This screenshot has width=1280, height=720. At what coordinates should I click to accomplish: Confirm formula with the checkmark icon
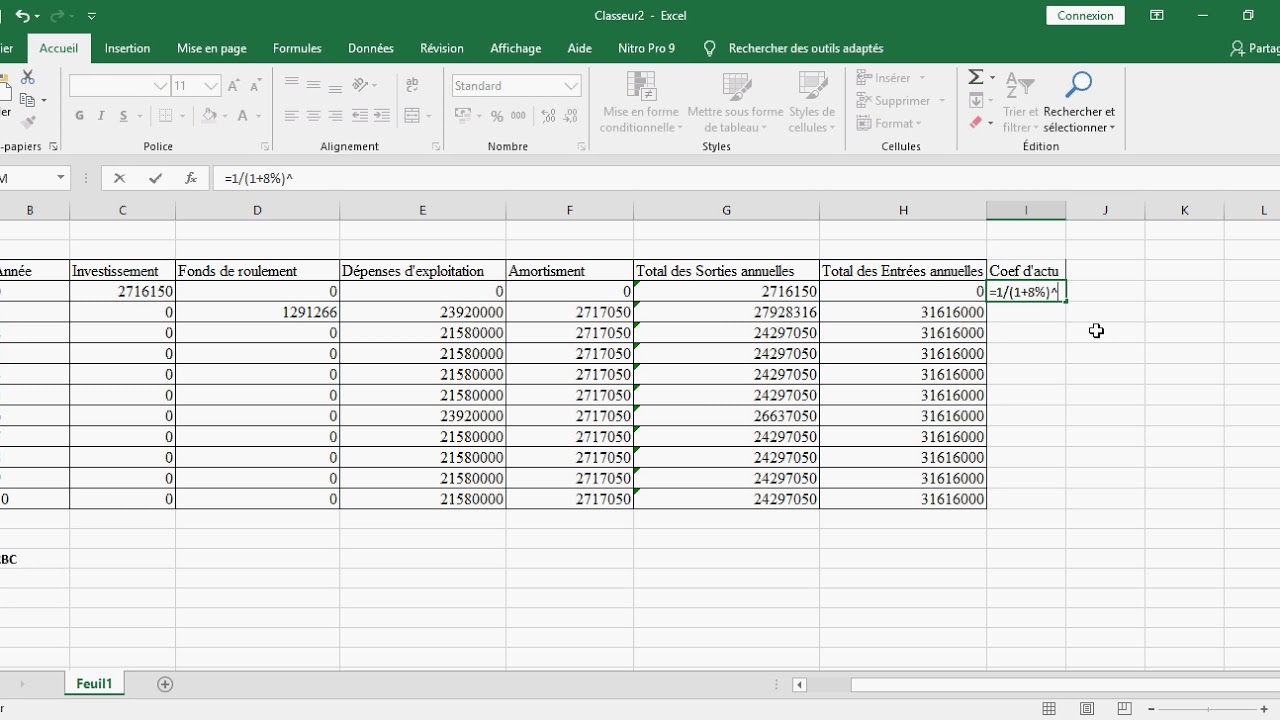[155, 178]
